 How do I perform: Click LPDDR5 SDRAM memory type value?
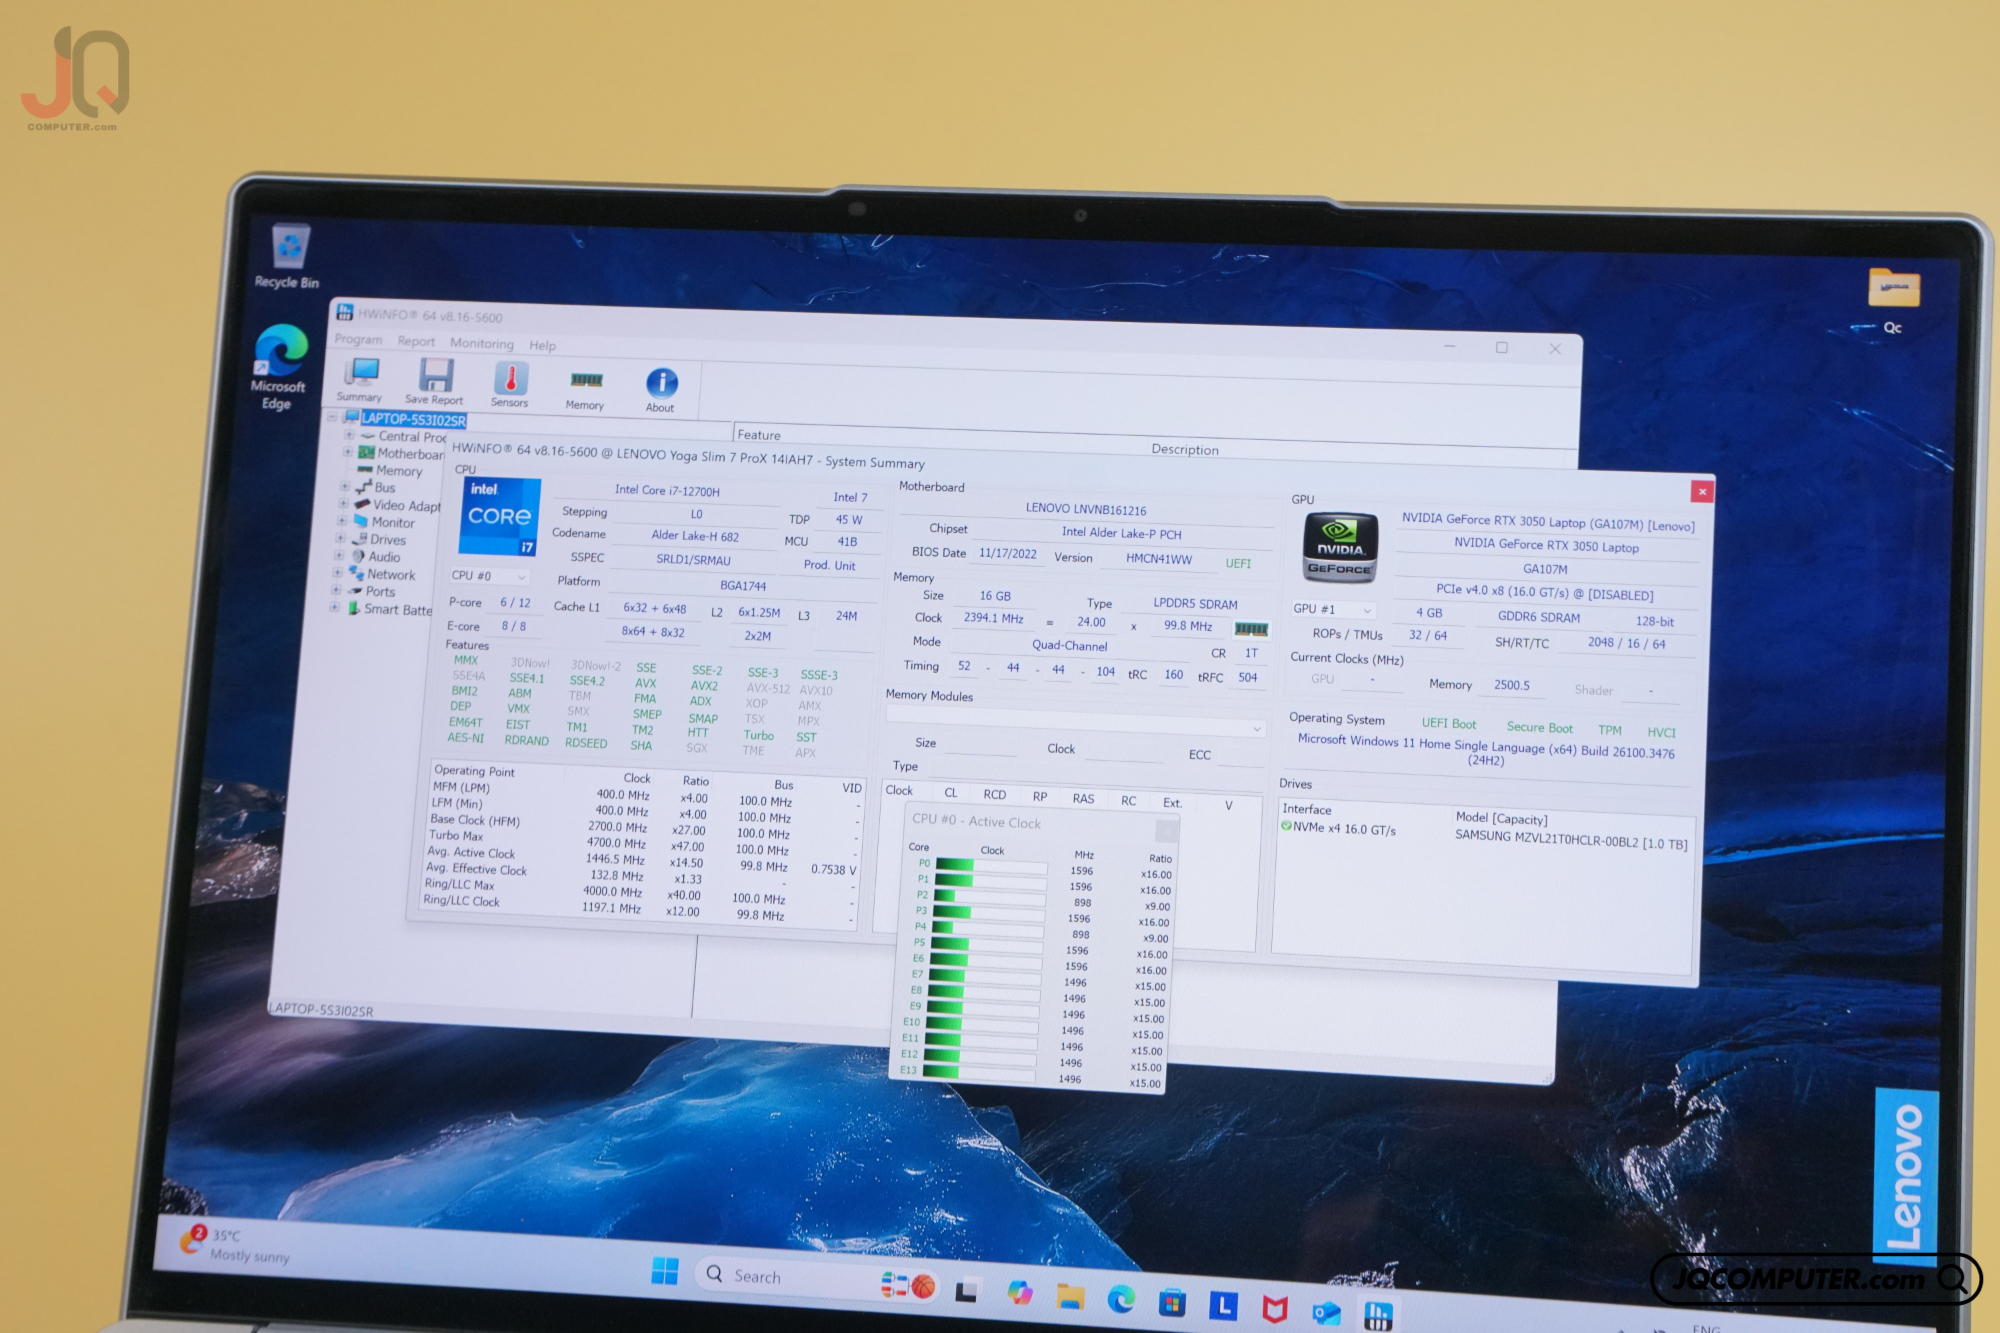[1195, 604]
